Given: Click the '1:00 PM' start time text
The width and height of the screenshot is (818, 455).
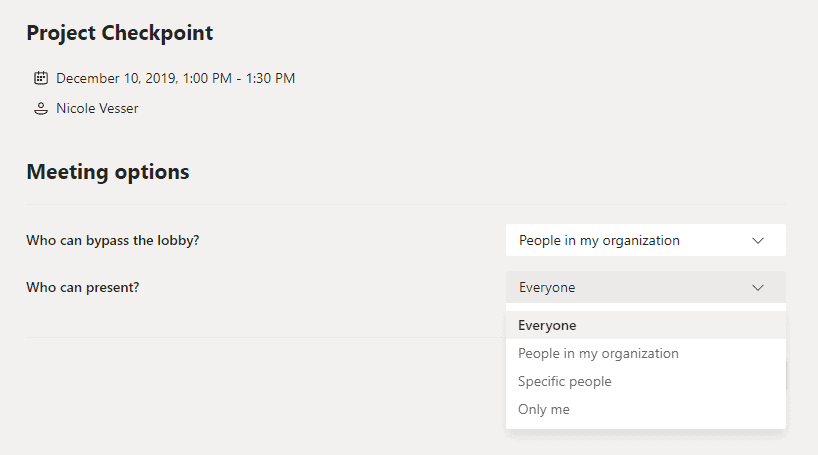Looking at the screenshot, I should click(x=207, y=78).
